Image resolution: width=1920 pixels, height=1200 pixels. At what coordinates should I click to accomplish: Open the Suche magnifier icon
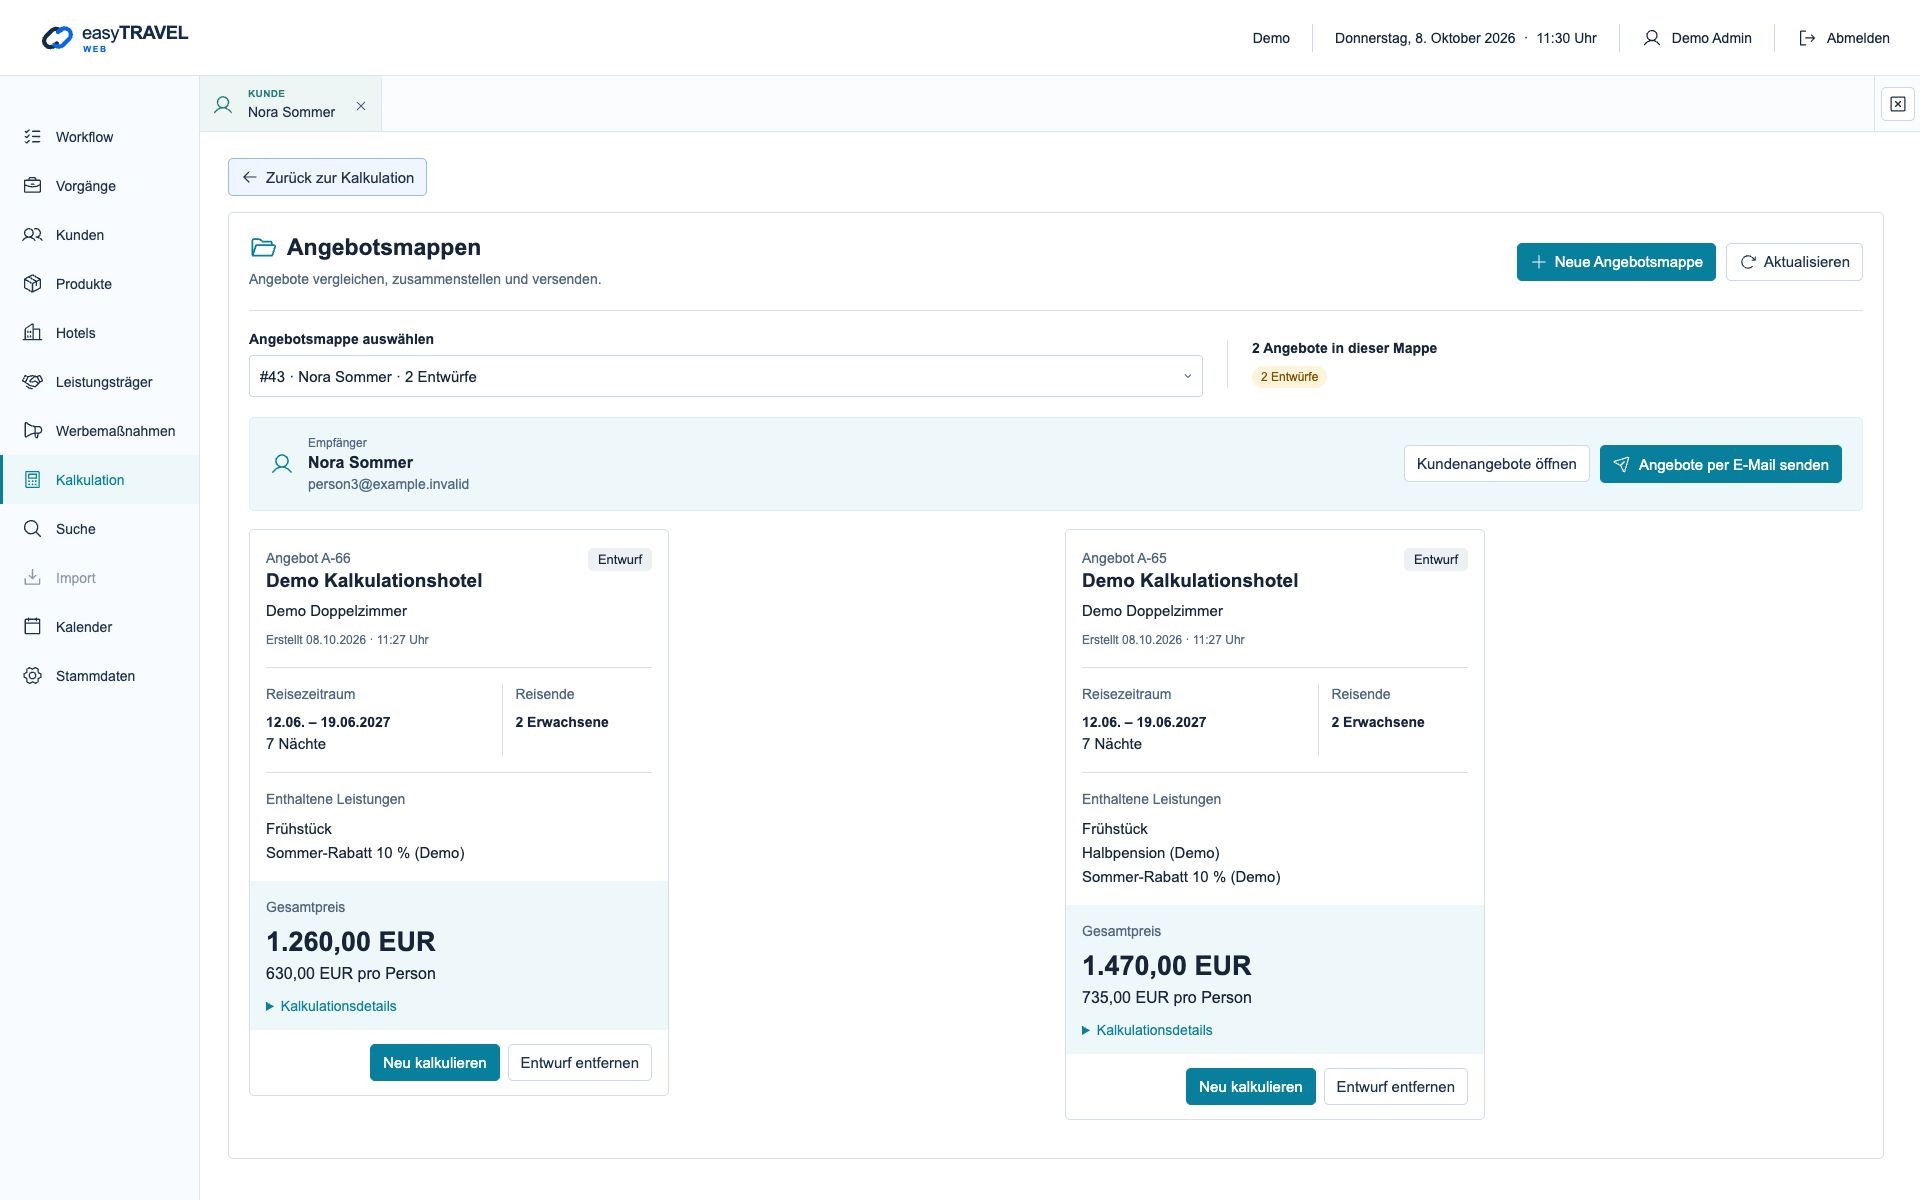click(x=33, y=529)
